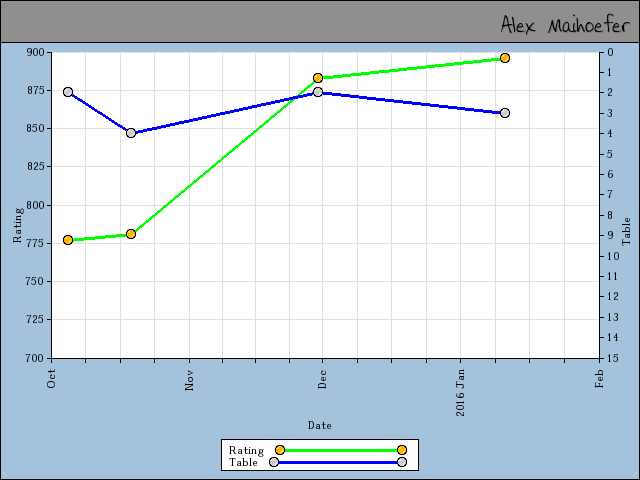Click the 850 rating axis value

(35, 129)
